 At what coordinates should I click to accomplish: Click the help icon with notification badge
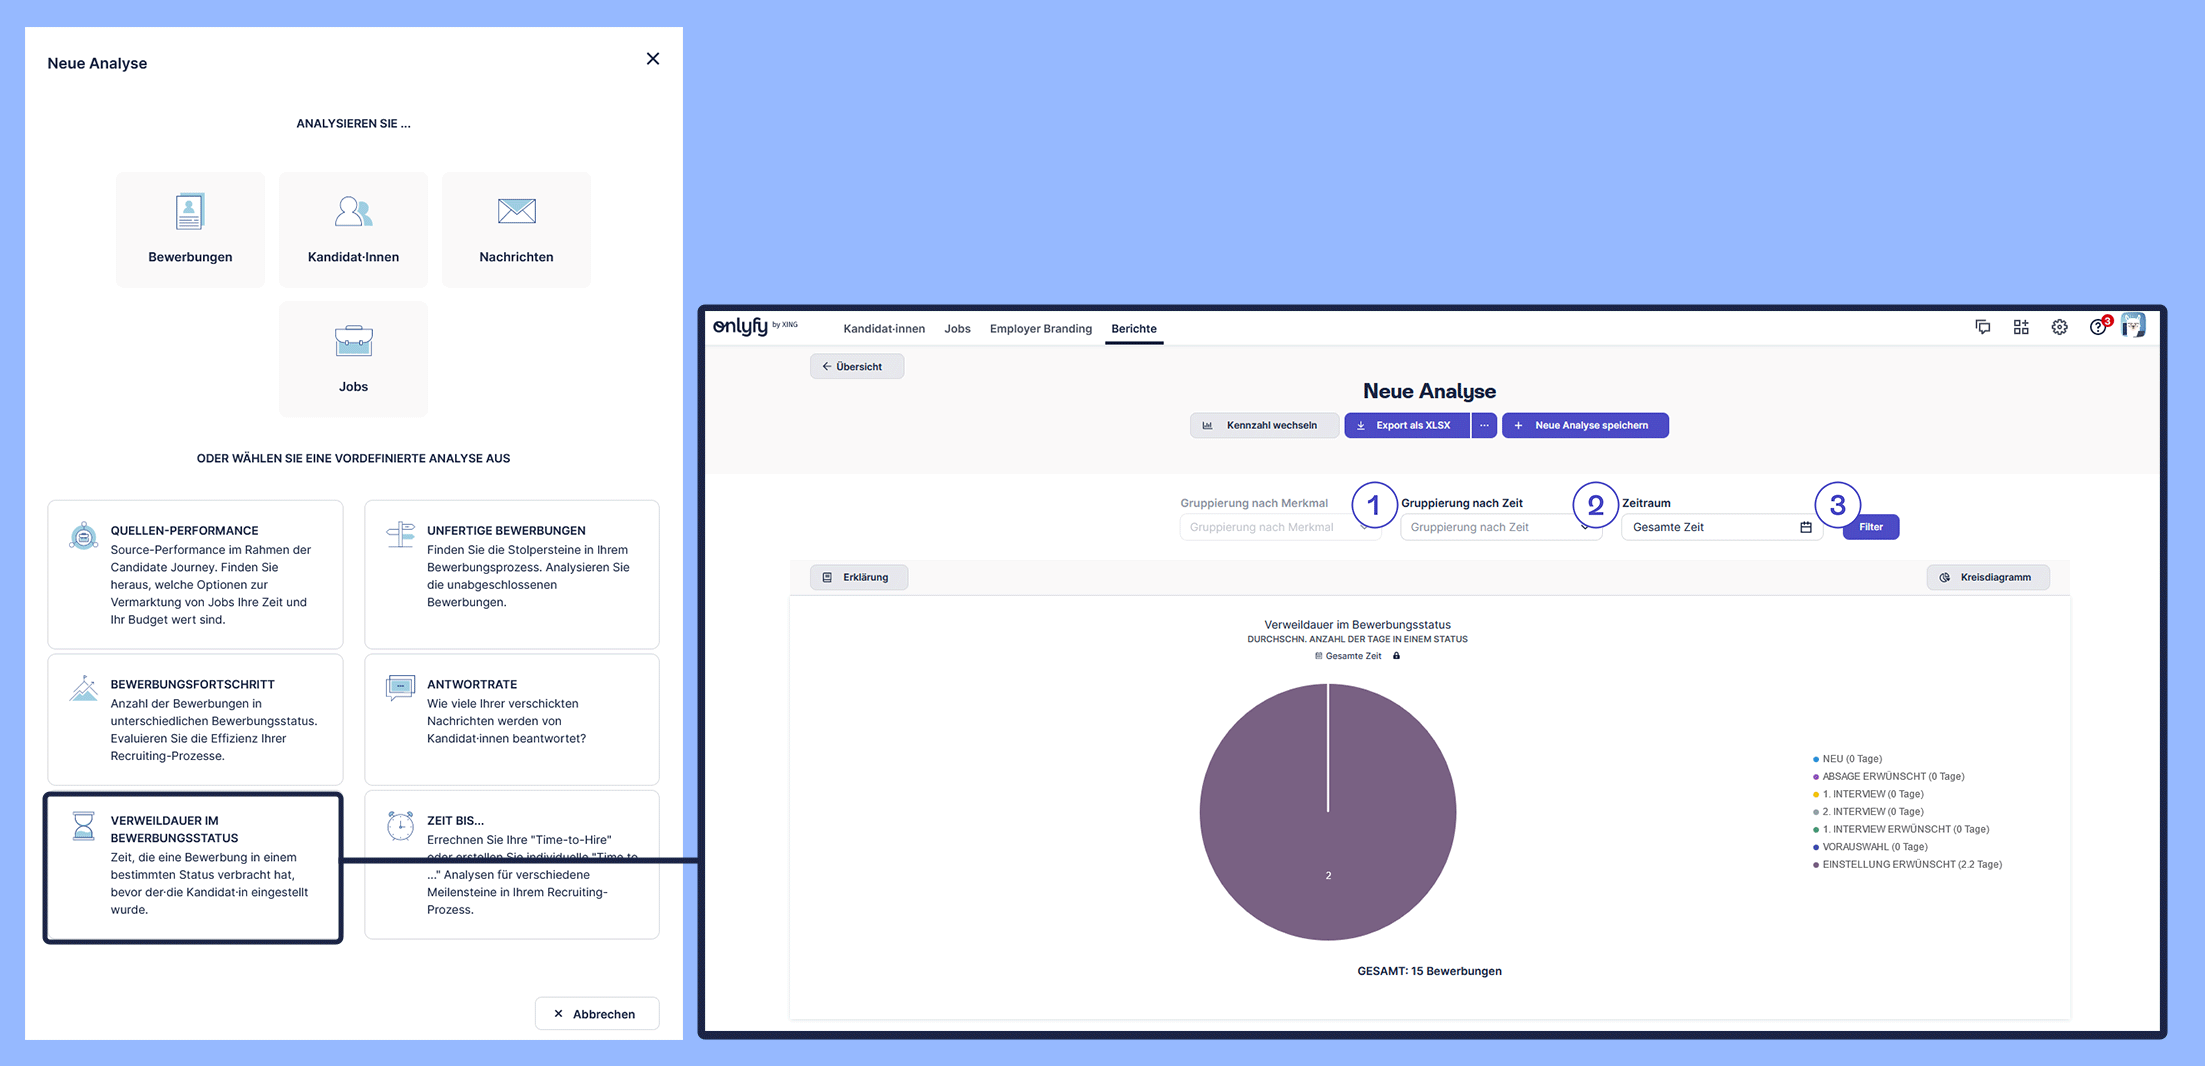tap(2097, 328)
